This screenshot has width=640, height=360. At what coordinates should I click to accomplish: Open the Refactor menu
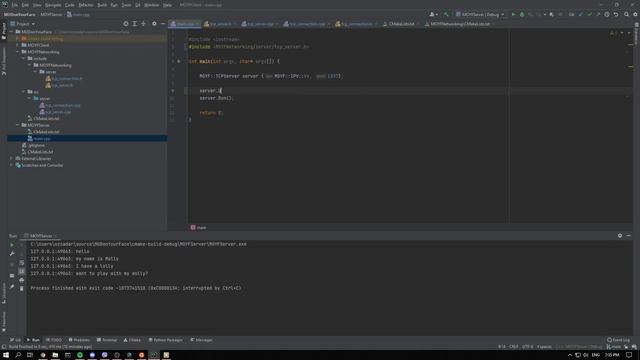point(86,5)
